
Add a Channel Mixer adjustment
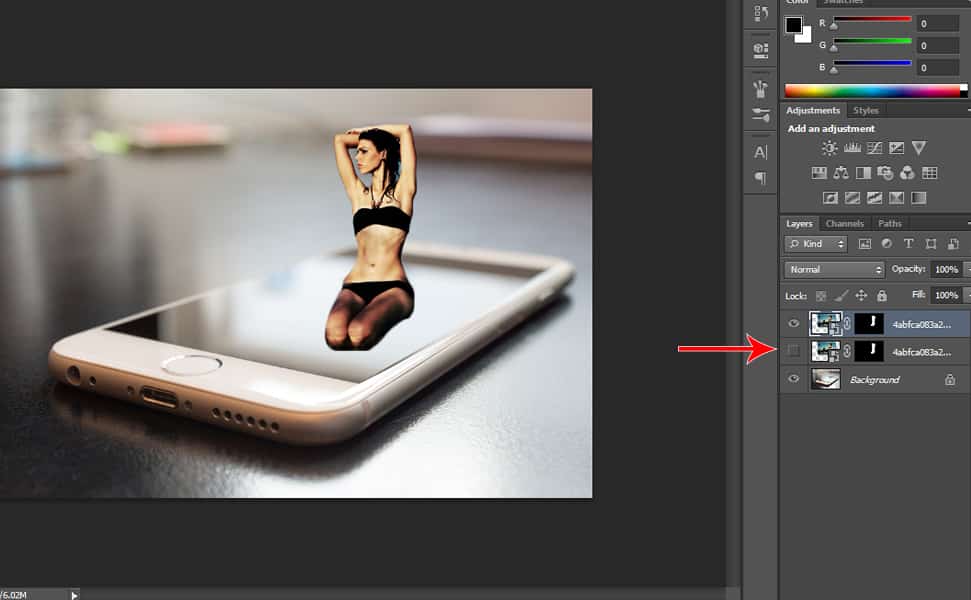pos(907,173)
